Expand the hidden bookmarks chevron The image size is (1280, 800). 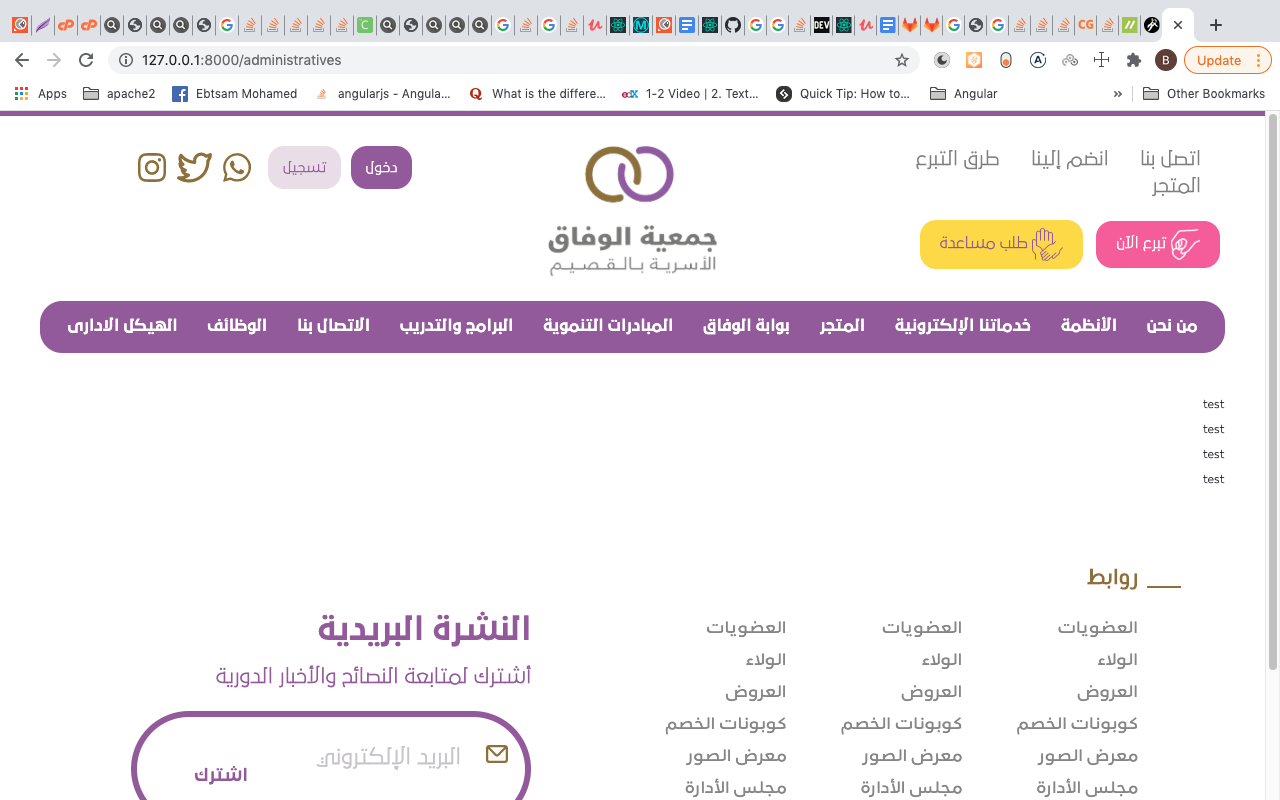(1117, 94)
